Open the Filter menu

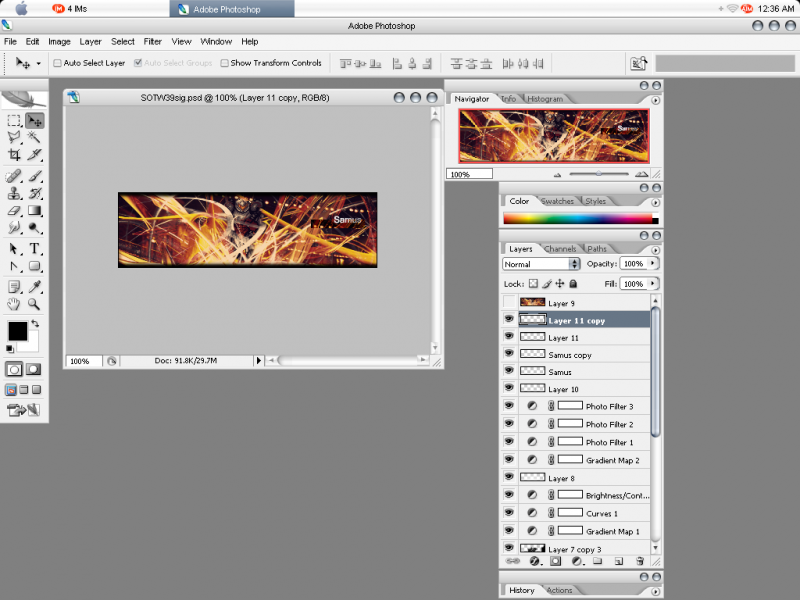point(153,42)
